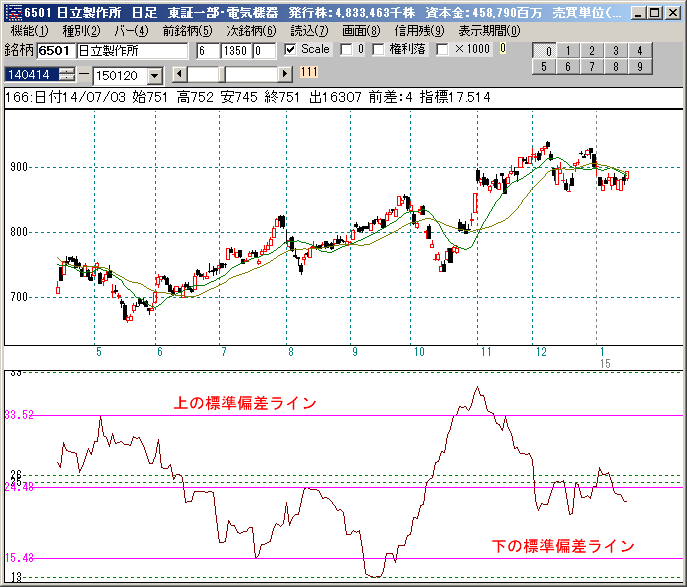
Task: Open the バー(4) menu
Action: 131,31
